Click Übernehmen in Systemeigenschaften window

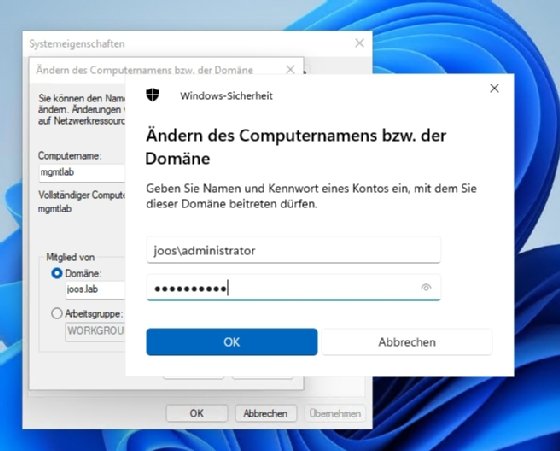[x=335, y=413]
